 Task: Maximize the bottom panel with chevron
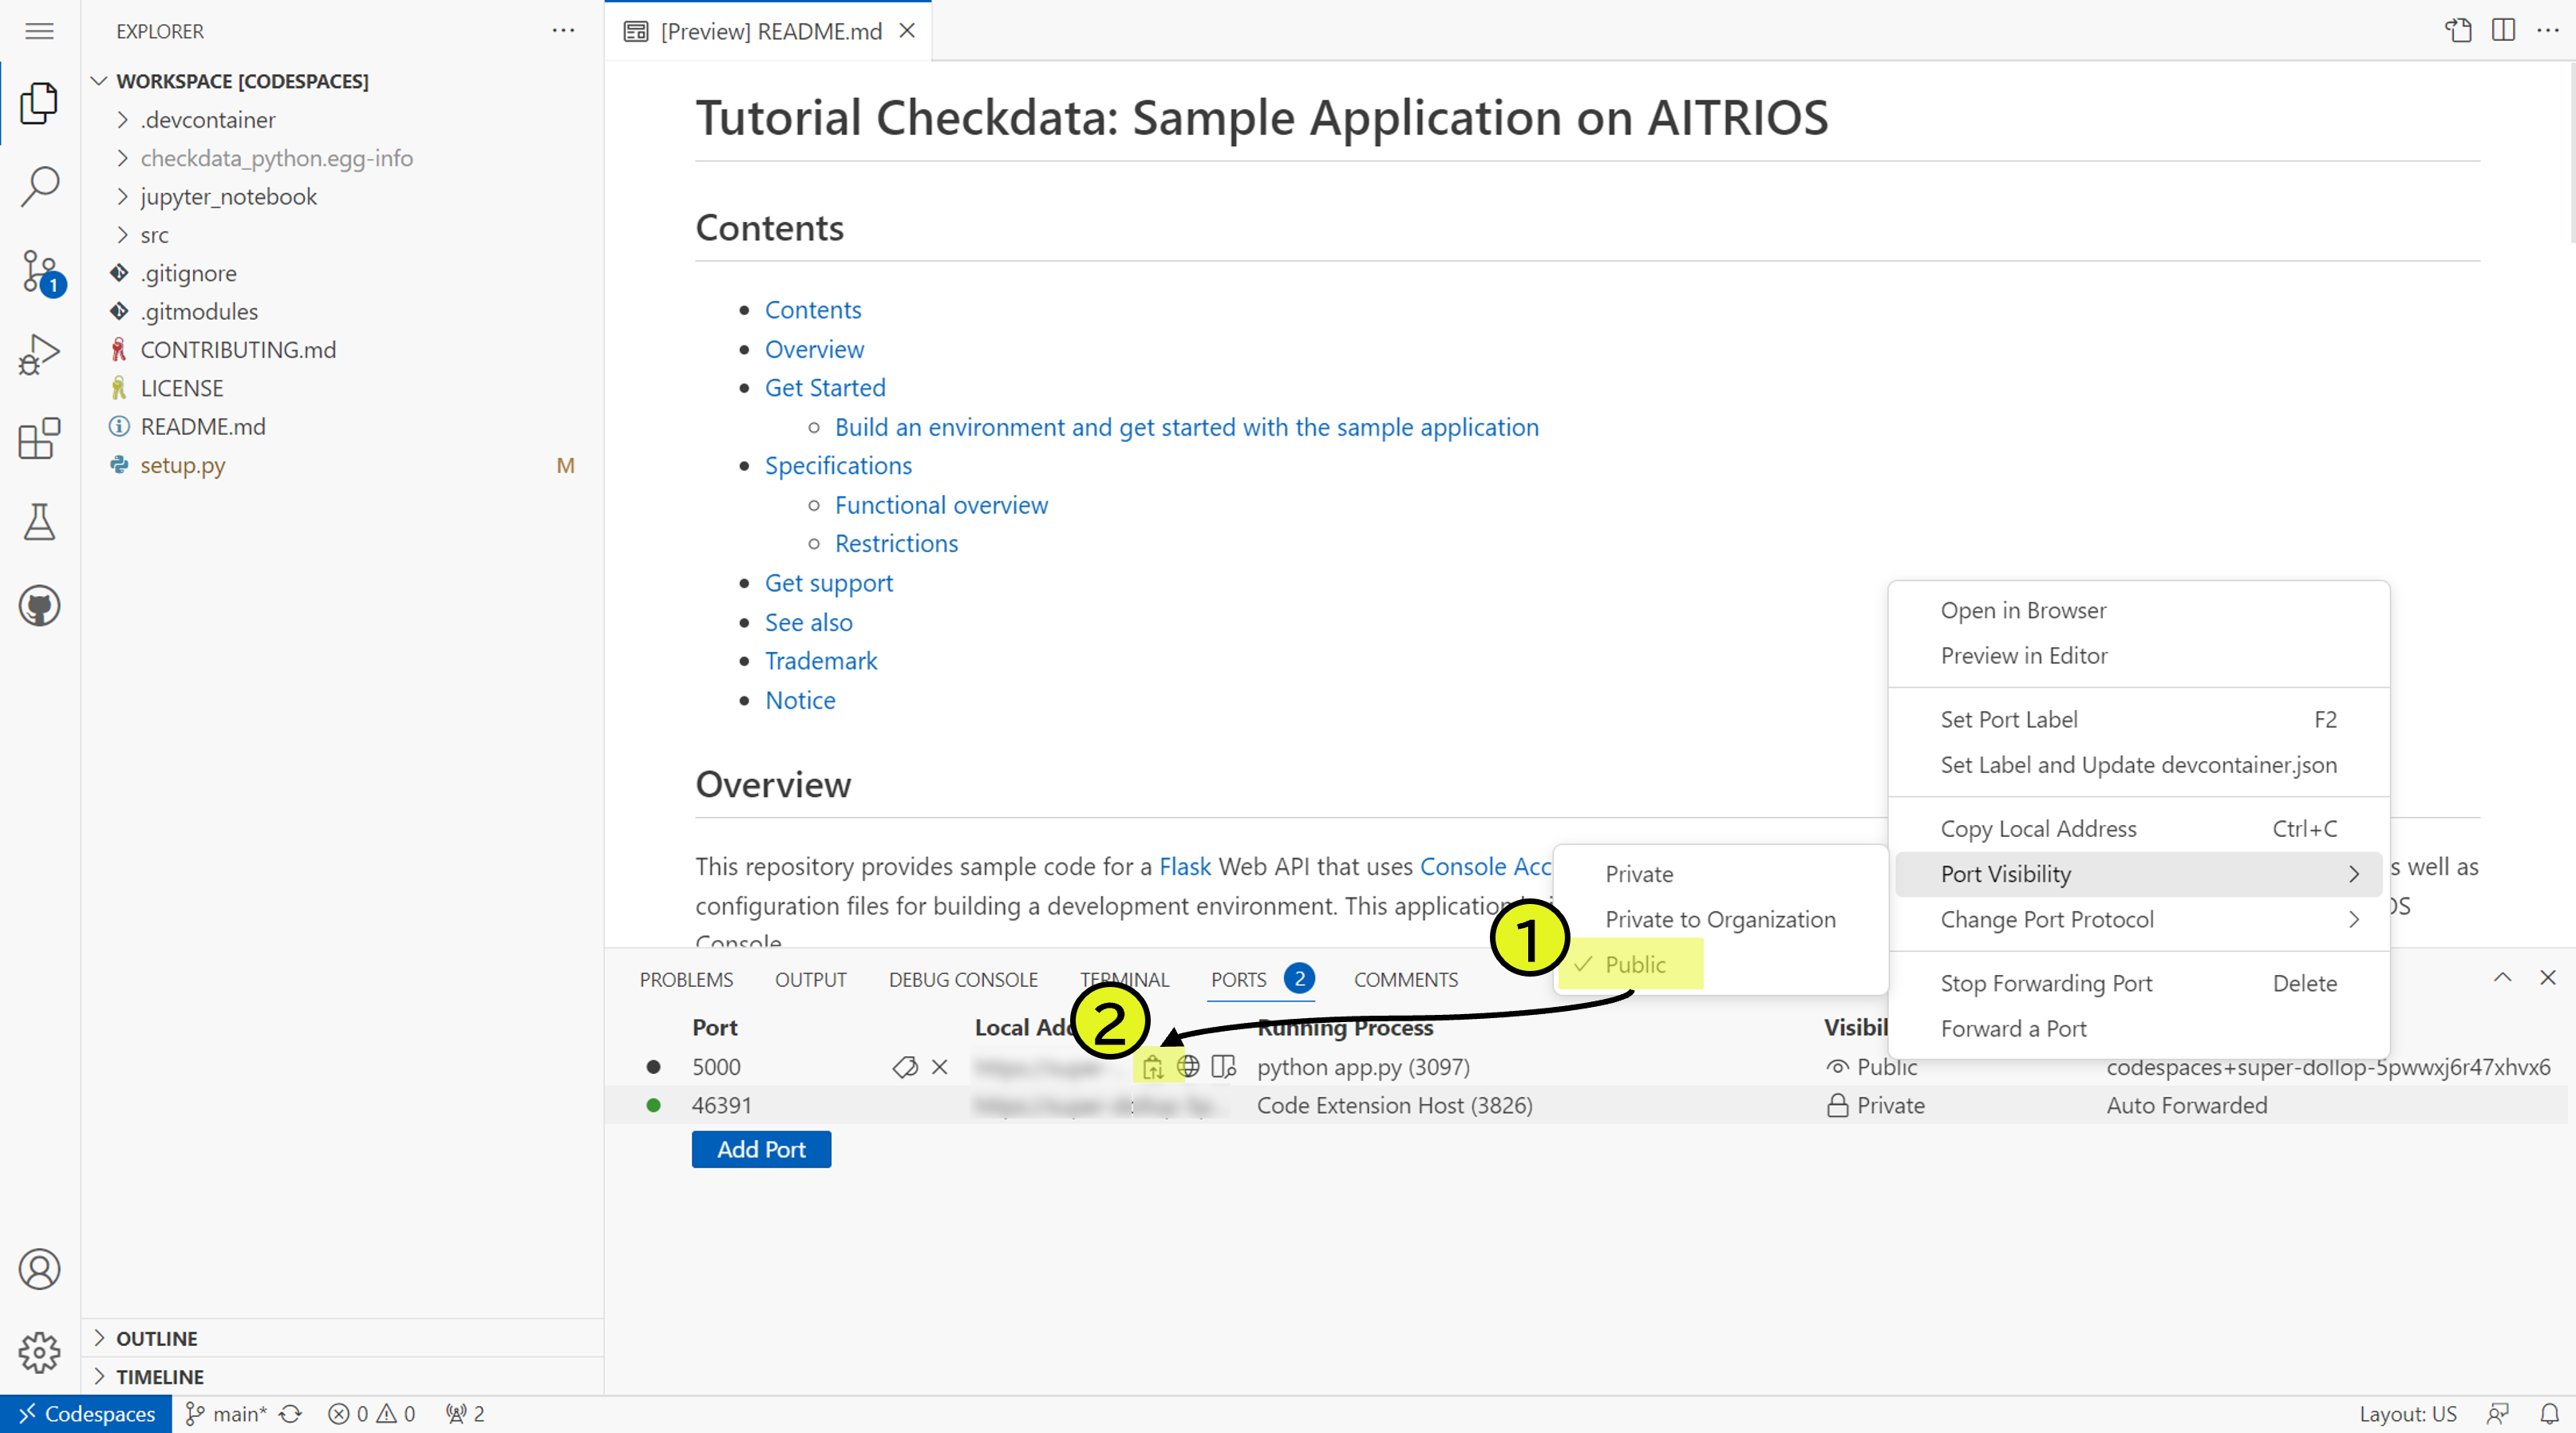click(x=2502, y=978)
